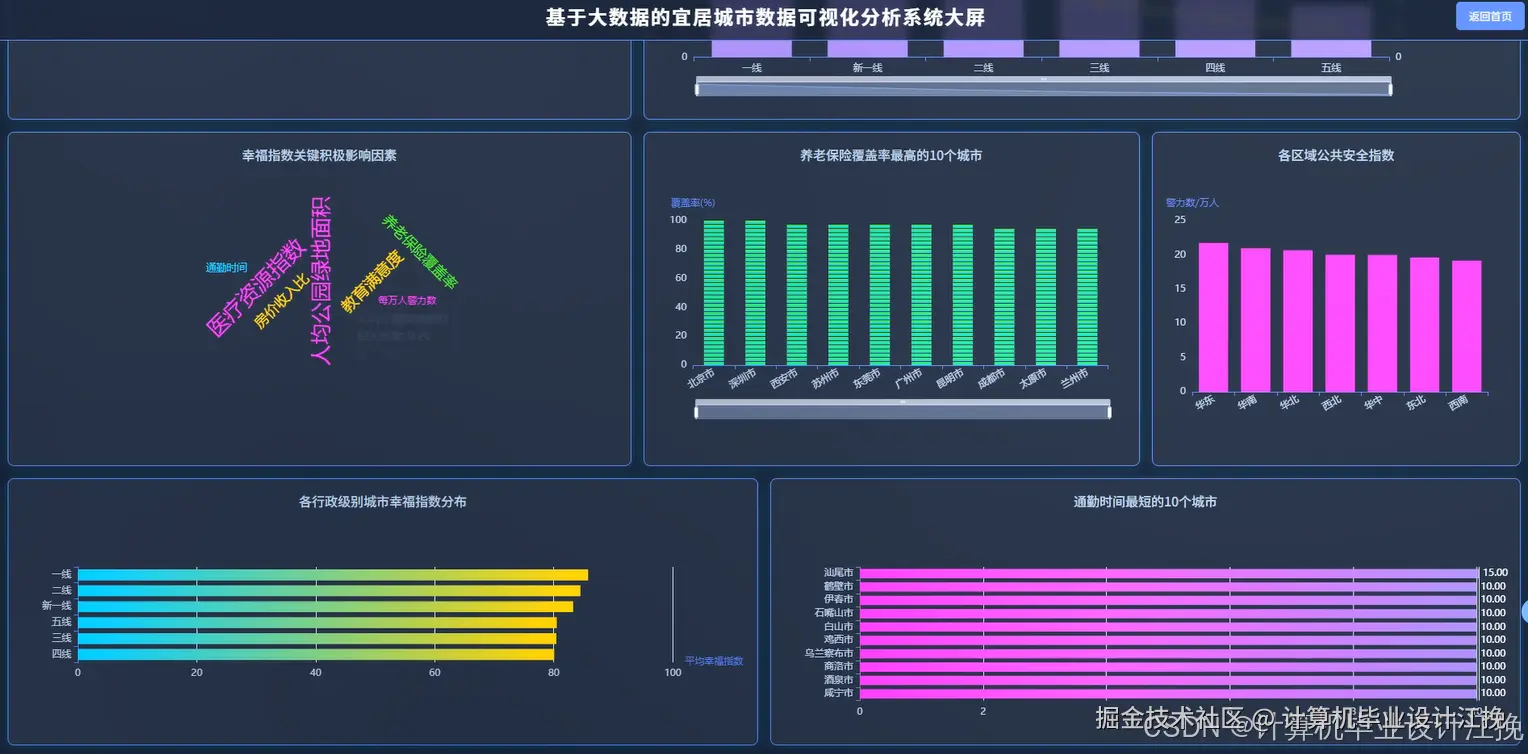The width and height of the screenshot is (1528, 754).
Task: Click the 15.00 value label beside 汕尾市
Action: tap(1494, 573)
